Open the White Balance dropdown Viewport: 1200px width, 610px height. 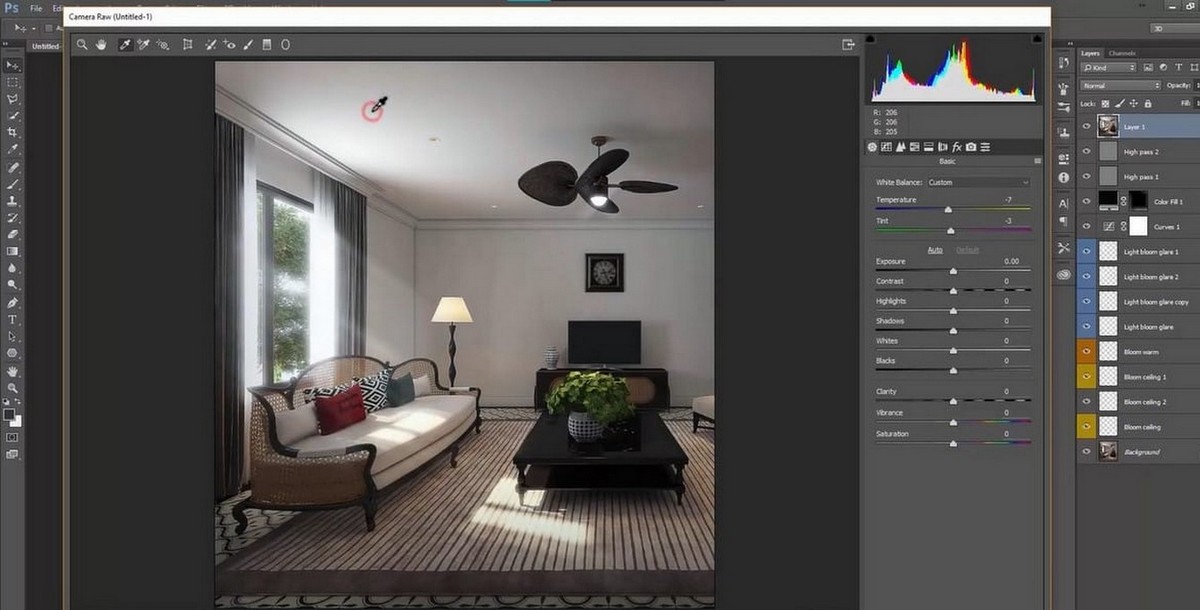(x=978, y=182)
